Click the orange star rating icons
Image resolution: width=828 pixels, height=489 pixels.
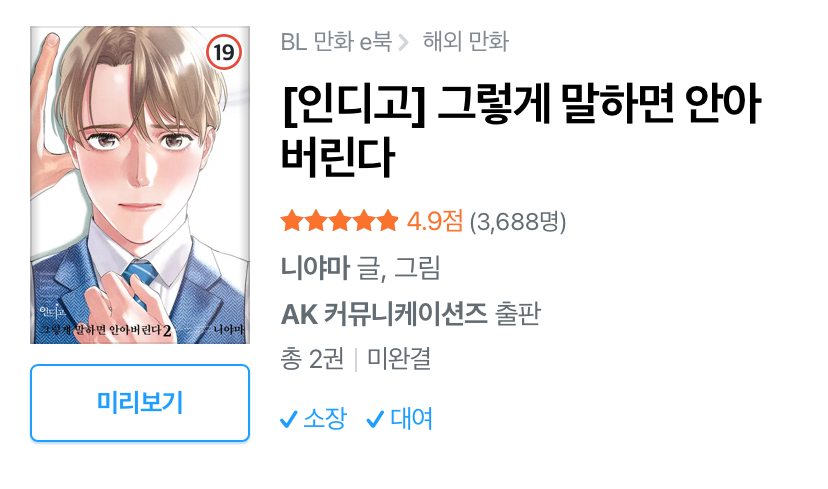tap(339, 221)
